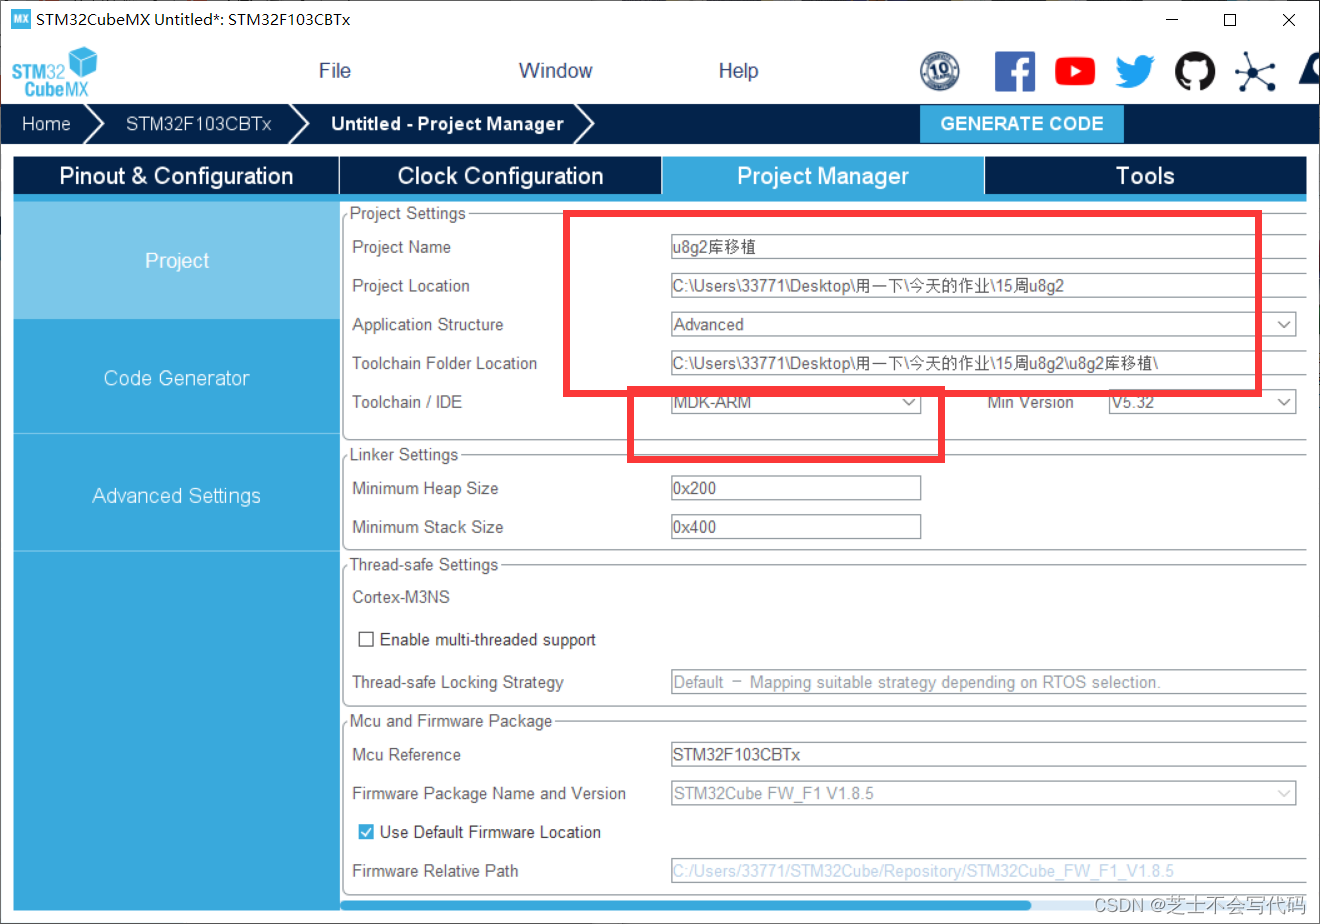Go to STM32F103CBTx breadcrumb

click(x=198, y=124)
